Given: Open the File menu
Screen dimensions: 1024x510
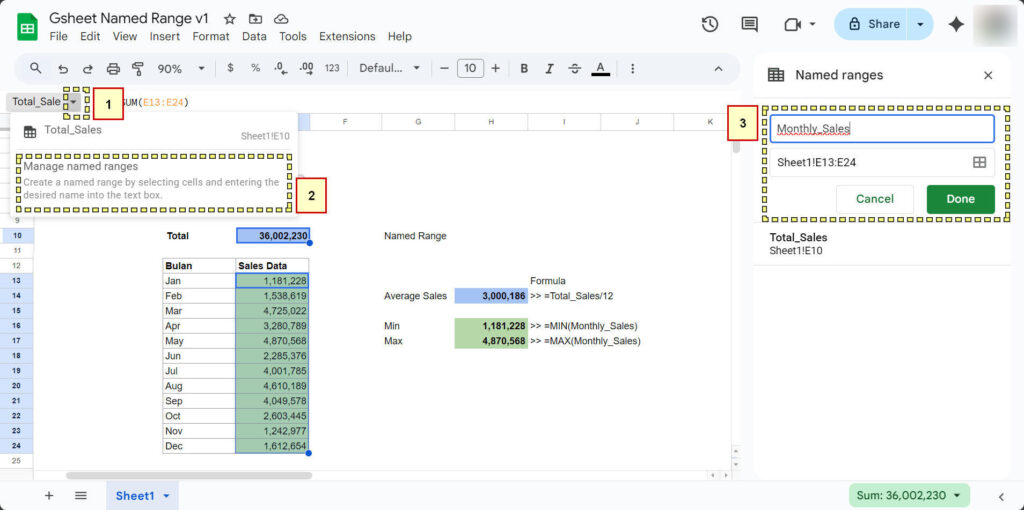Looking at the screenshot, I should pyautogui.click(x=58, y=37).
